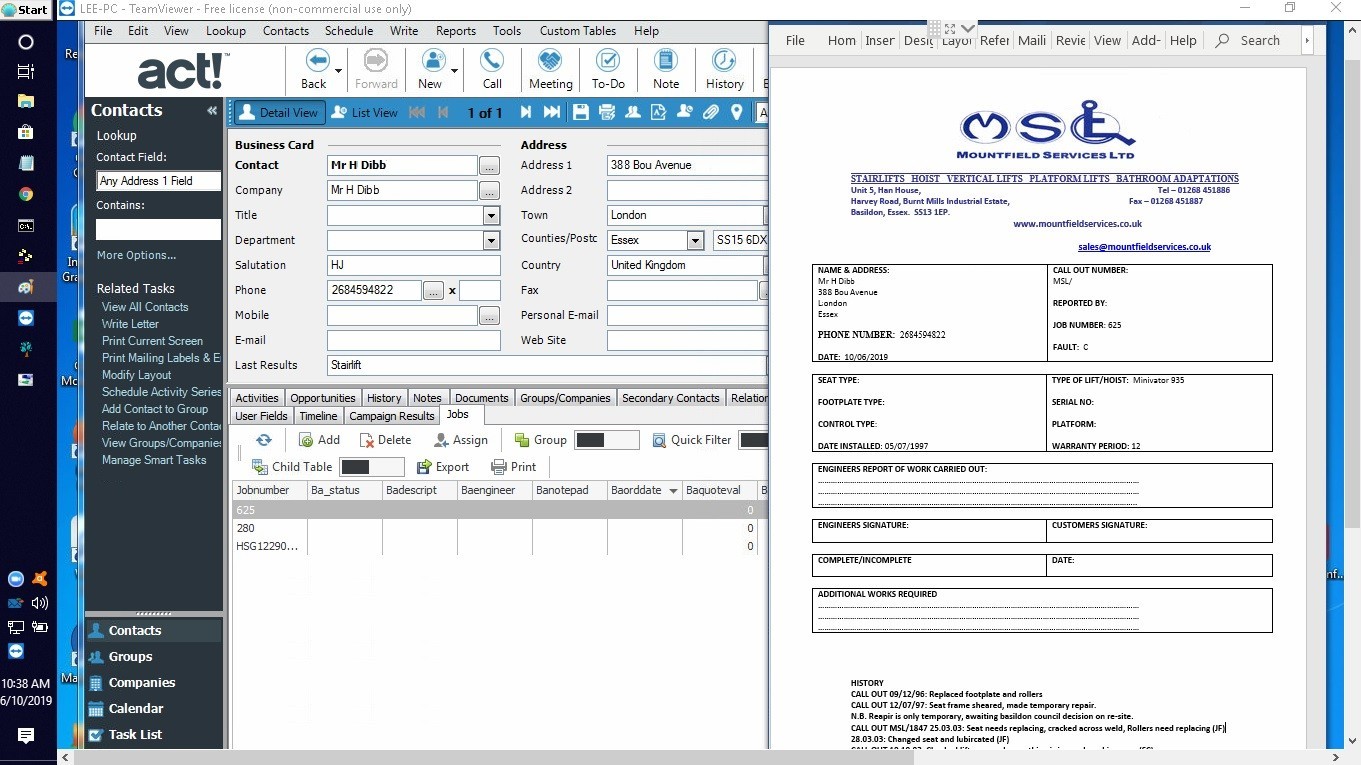
Task: Sort by Baorddate column dropdown arrow
Action: (x=673, y=491)
